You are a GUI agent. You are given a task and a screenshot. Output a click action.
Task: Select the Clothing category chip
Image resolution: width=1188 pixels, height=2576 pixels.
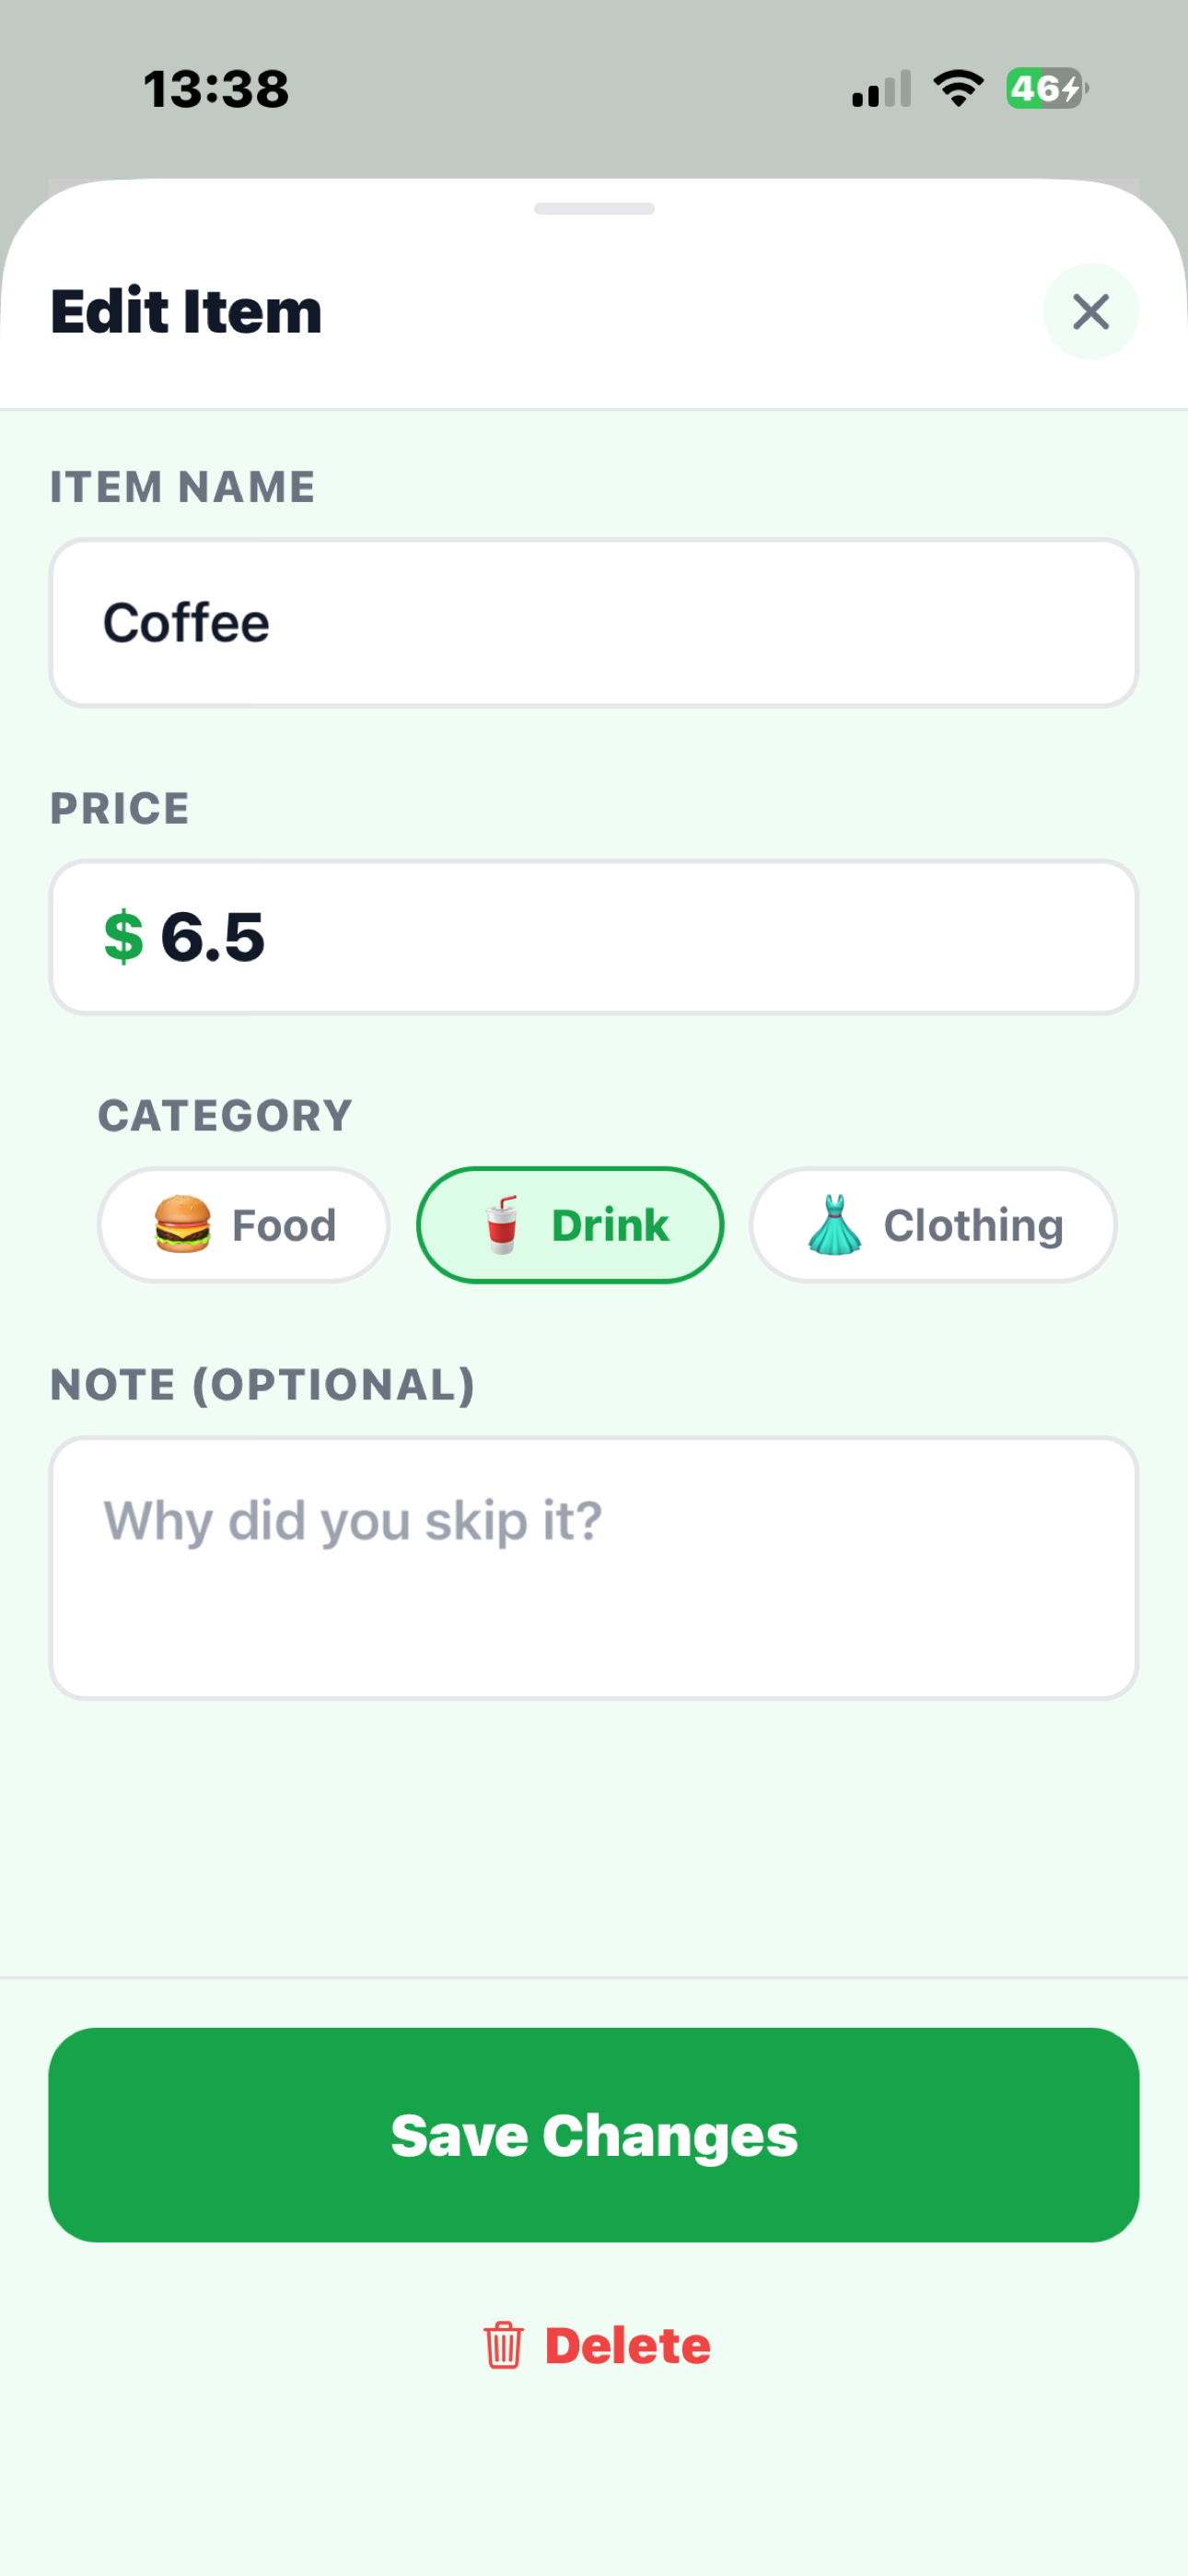coord(933,1224)
